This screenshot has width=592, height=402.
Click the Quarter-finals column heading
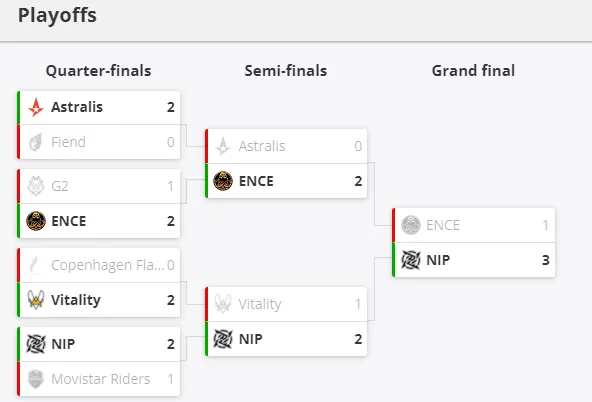pos(99,71)
